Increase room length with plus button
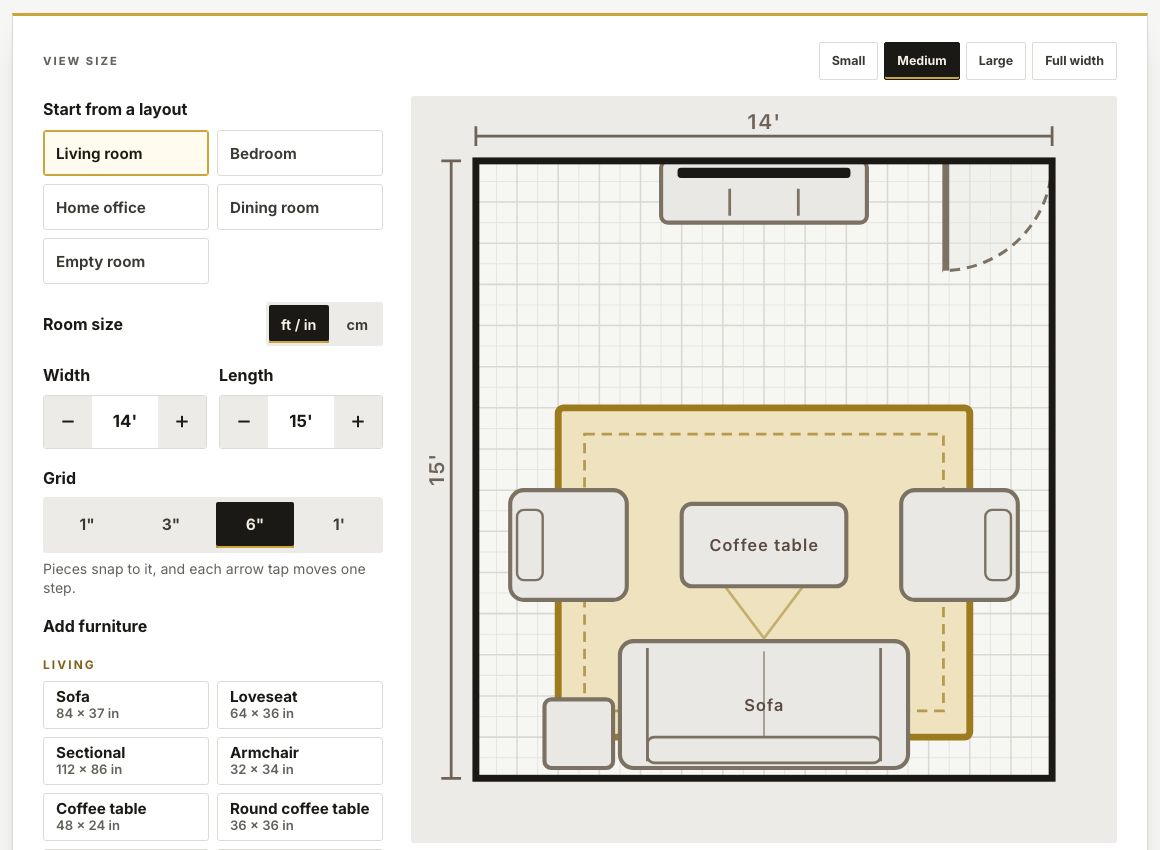 358,422
